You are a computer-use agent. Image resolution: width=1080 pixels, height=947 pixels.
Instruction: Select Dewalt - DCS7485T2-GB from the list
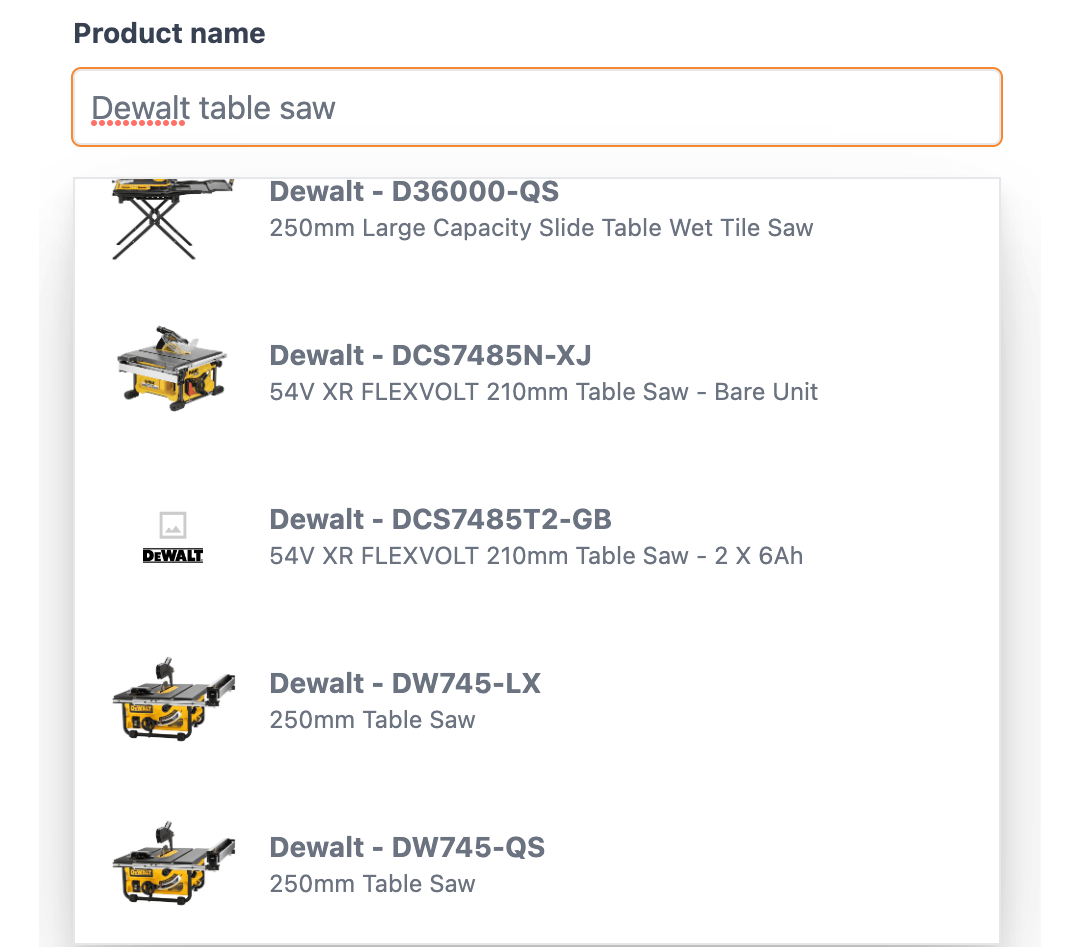[440, 519]
